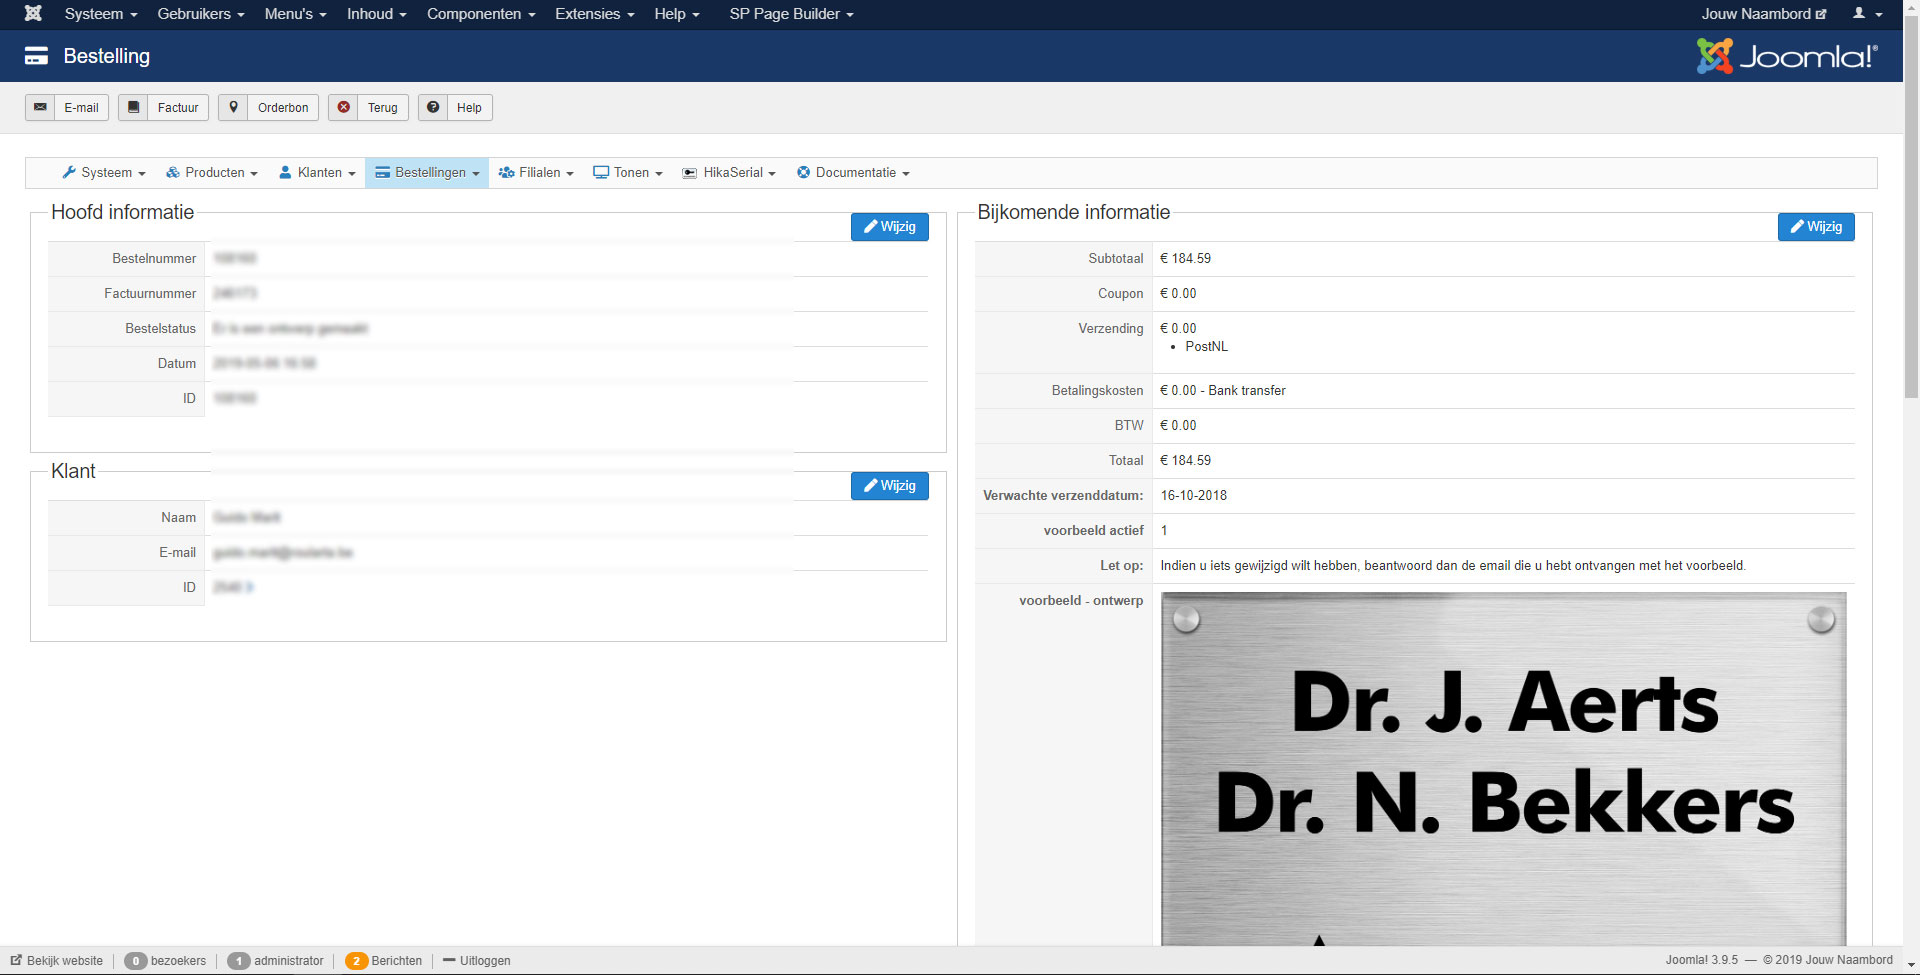
Task: Expand the Producten submenu dropdown
Action: tap(212, 173)
